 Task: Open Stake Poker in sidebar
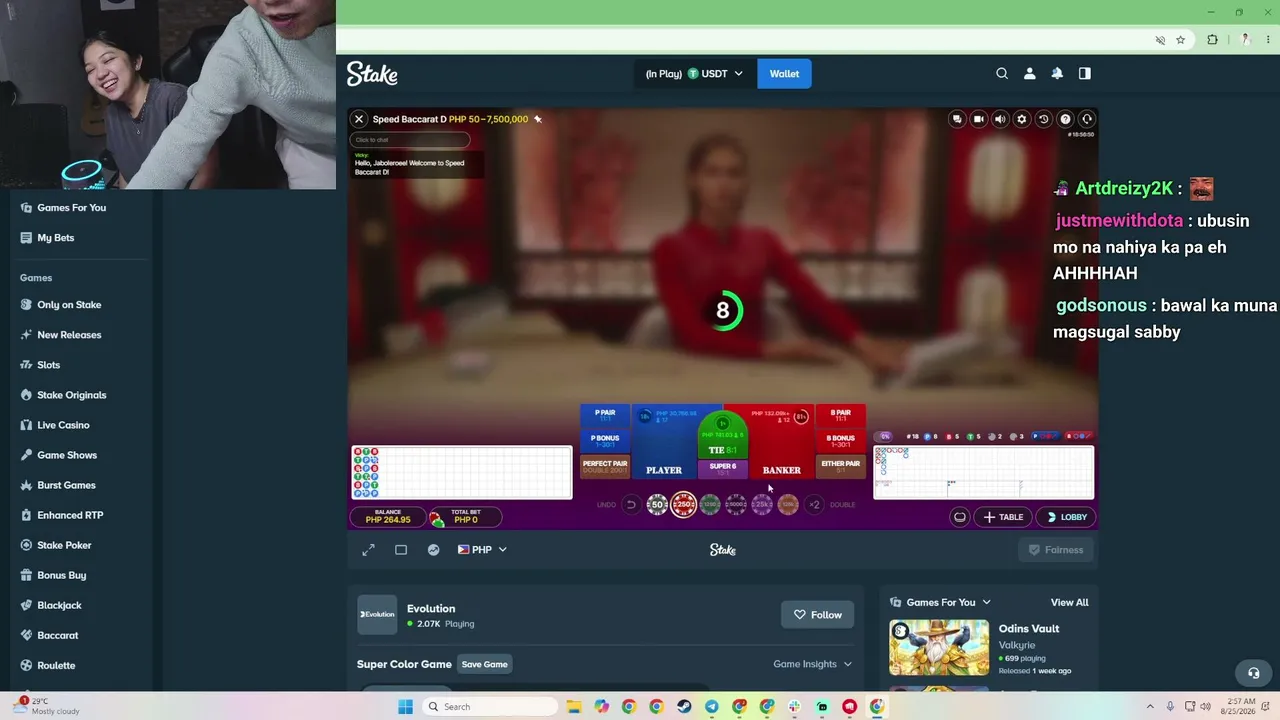tap(64, 545)
